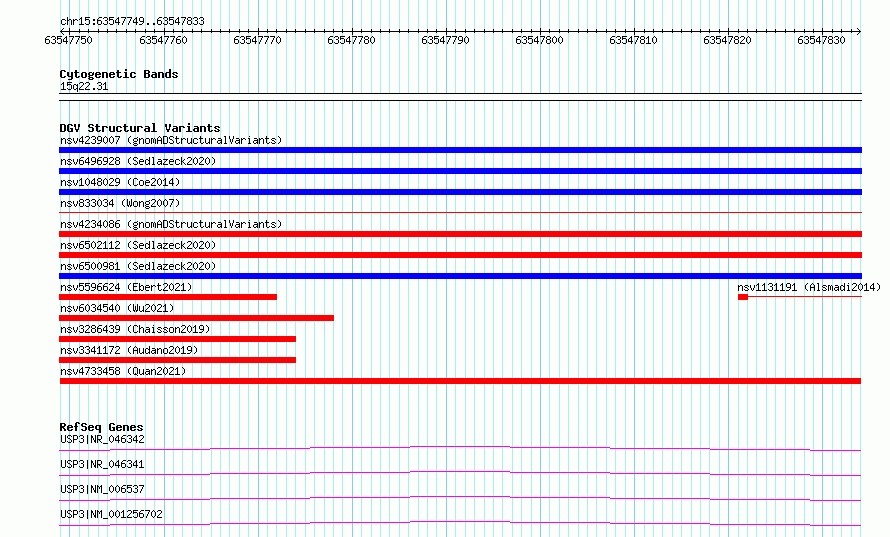This screenshot has height=537, width=890.
Task: Click the DGV Structural Variants track title
Action: pyautogui.click(x=140, y=128)
